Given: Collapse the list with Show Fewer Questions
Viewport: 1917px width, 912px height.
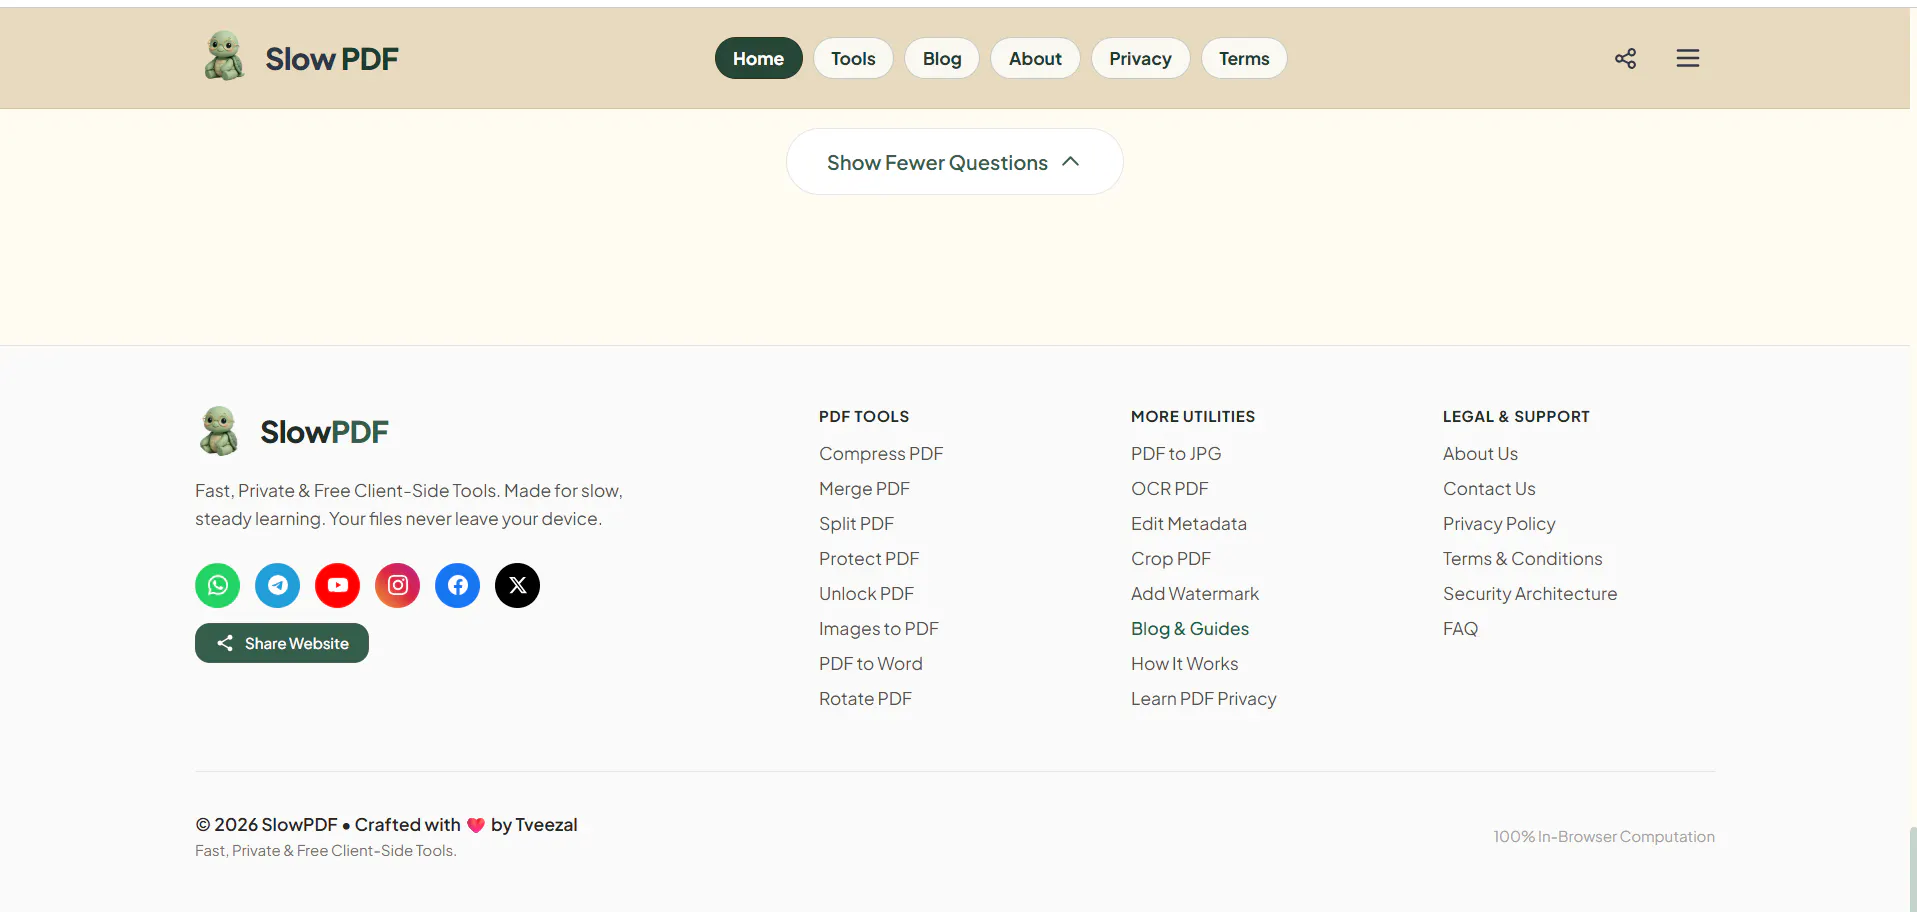Looking at the screenshot, I should 954,162.
